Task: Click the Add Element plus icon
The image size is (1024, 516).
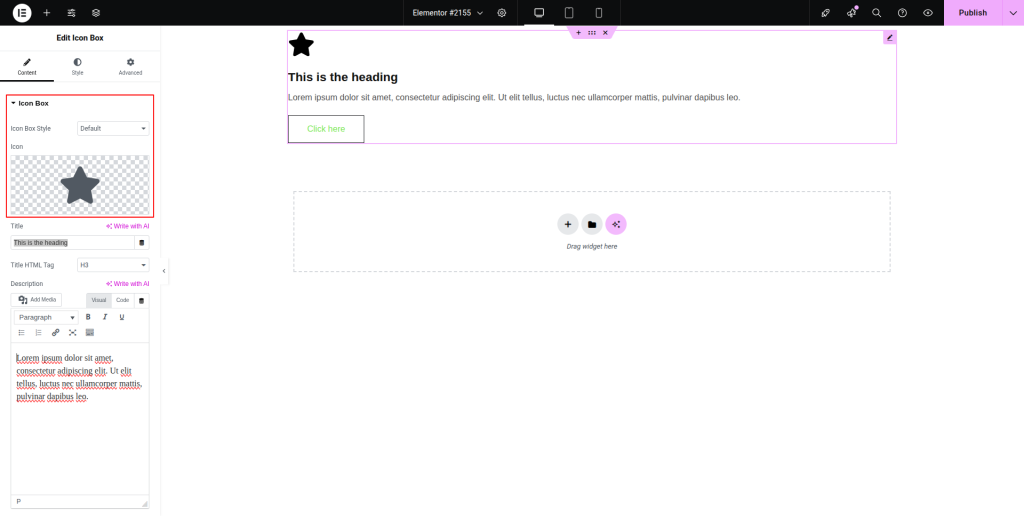Action: pos(46,13)
